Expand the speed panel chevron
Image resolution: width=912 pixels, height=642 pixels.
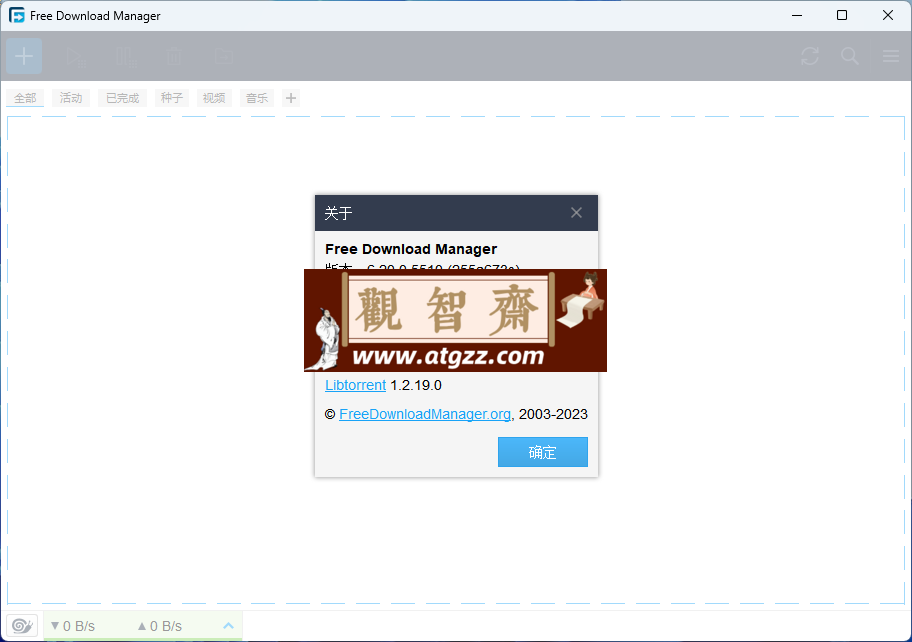tap(229, 626)
